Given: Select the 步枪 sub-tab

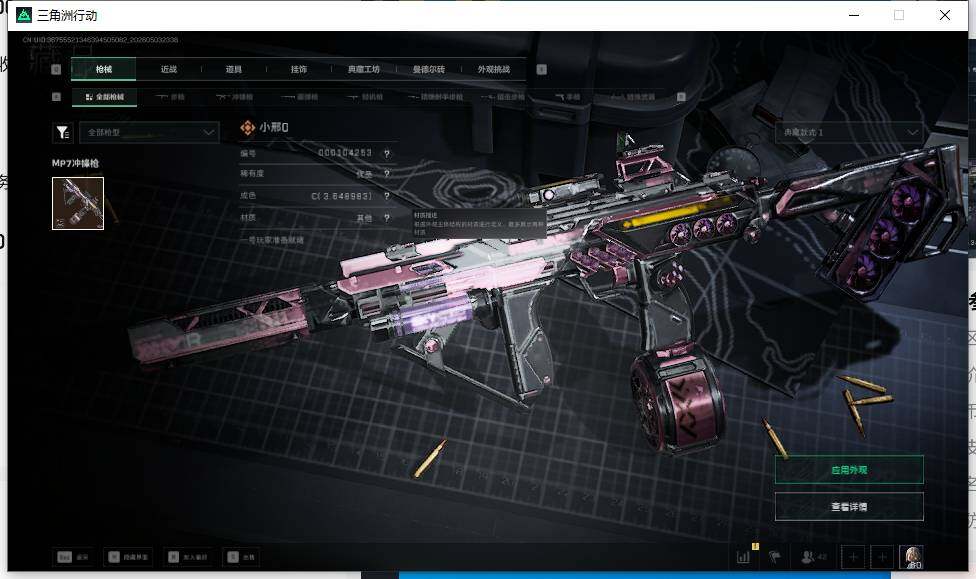Looking at the screenshot, I should [171, 97].
